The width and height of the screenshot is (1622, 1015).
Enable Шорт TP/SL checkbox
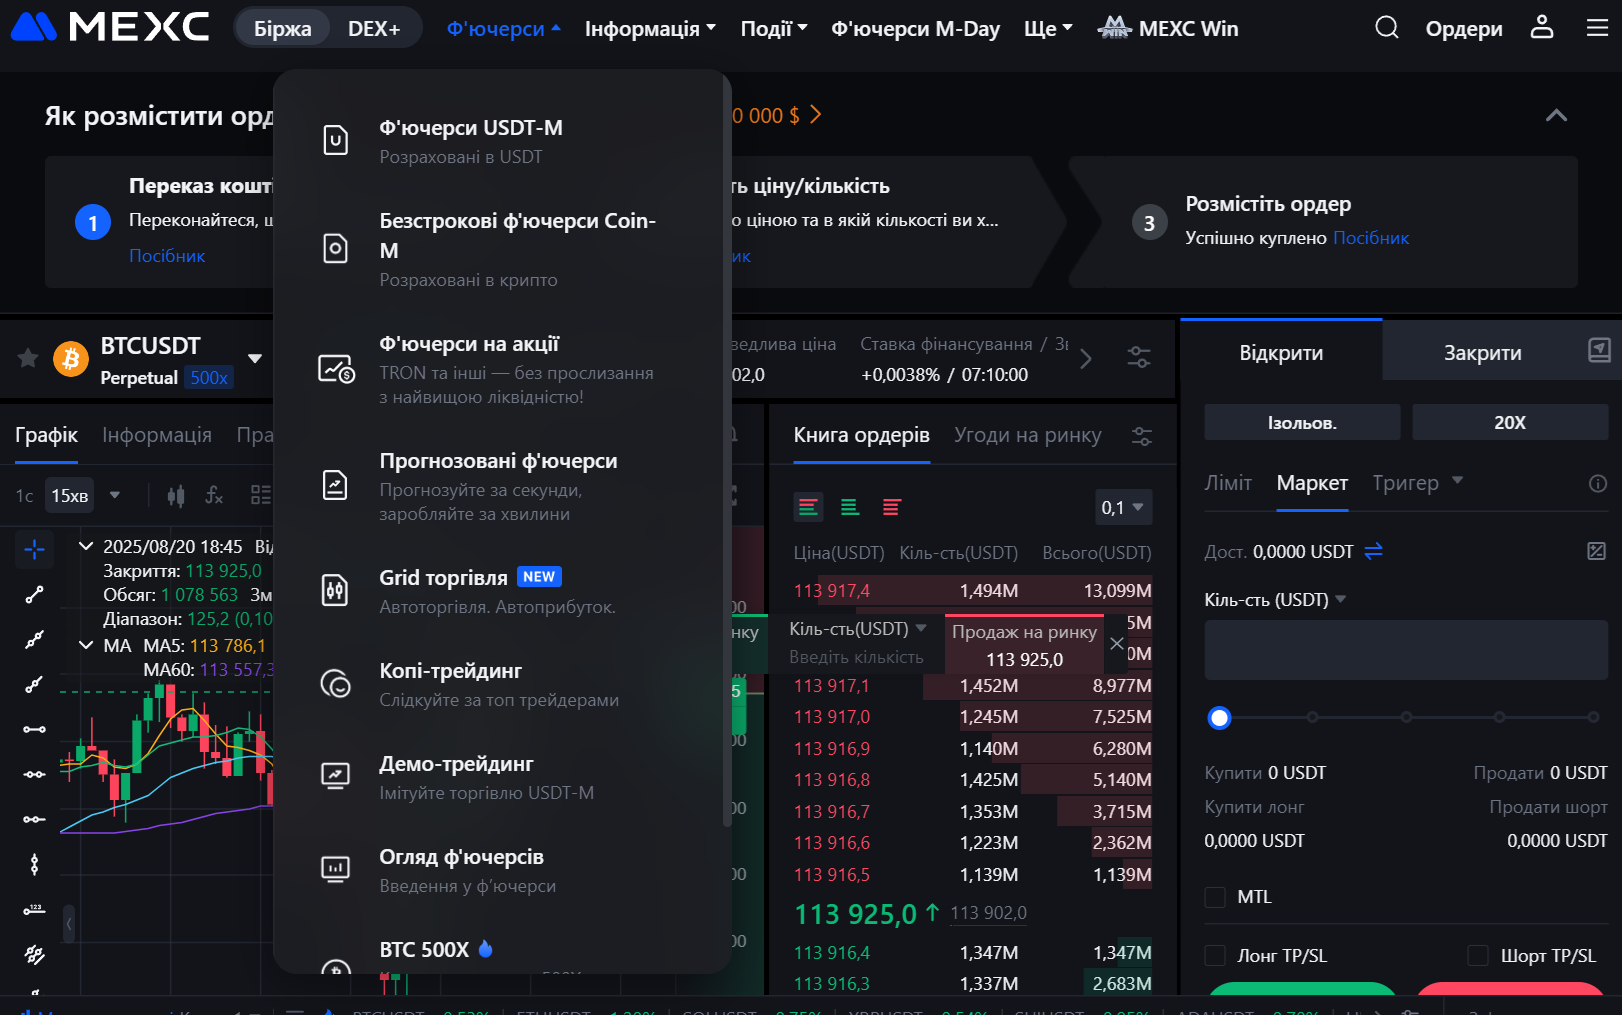1478,956
